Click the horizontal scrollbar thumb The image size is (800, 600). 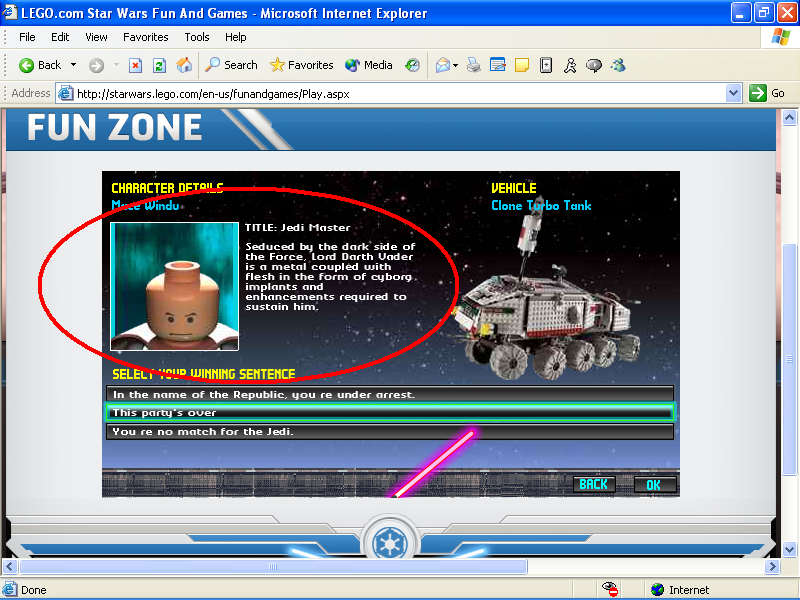(273, 566)
